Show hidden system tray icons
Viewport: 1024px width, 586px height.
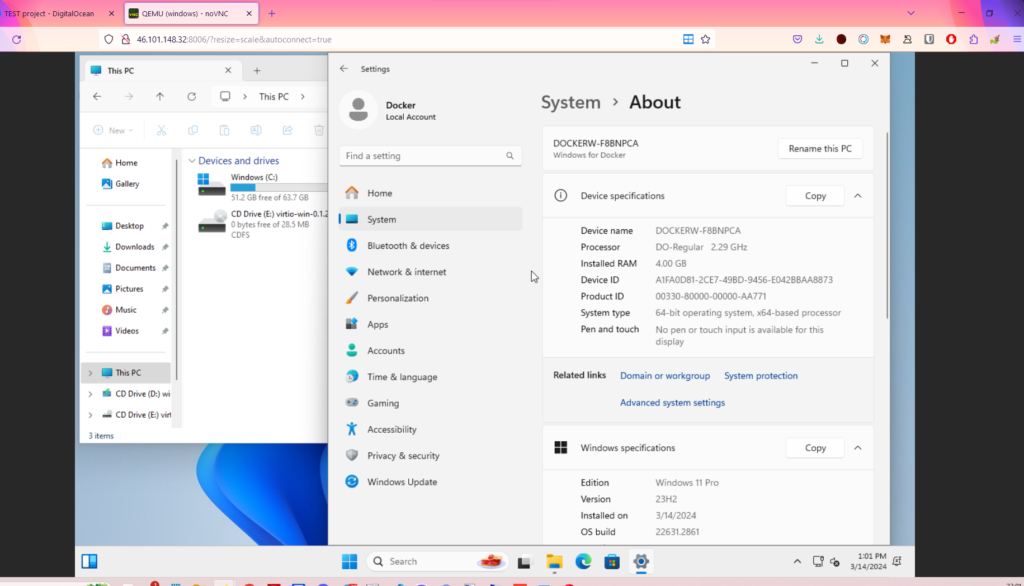coord(797,561)
